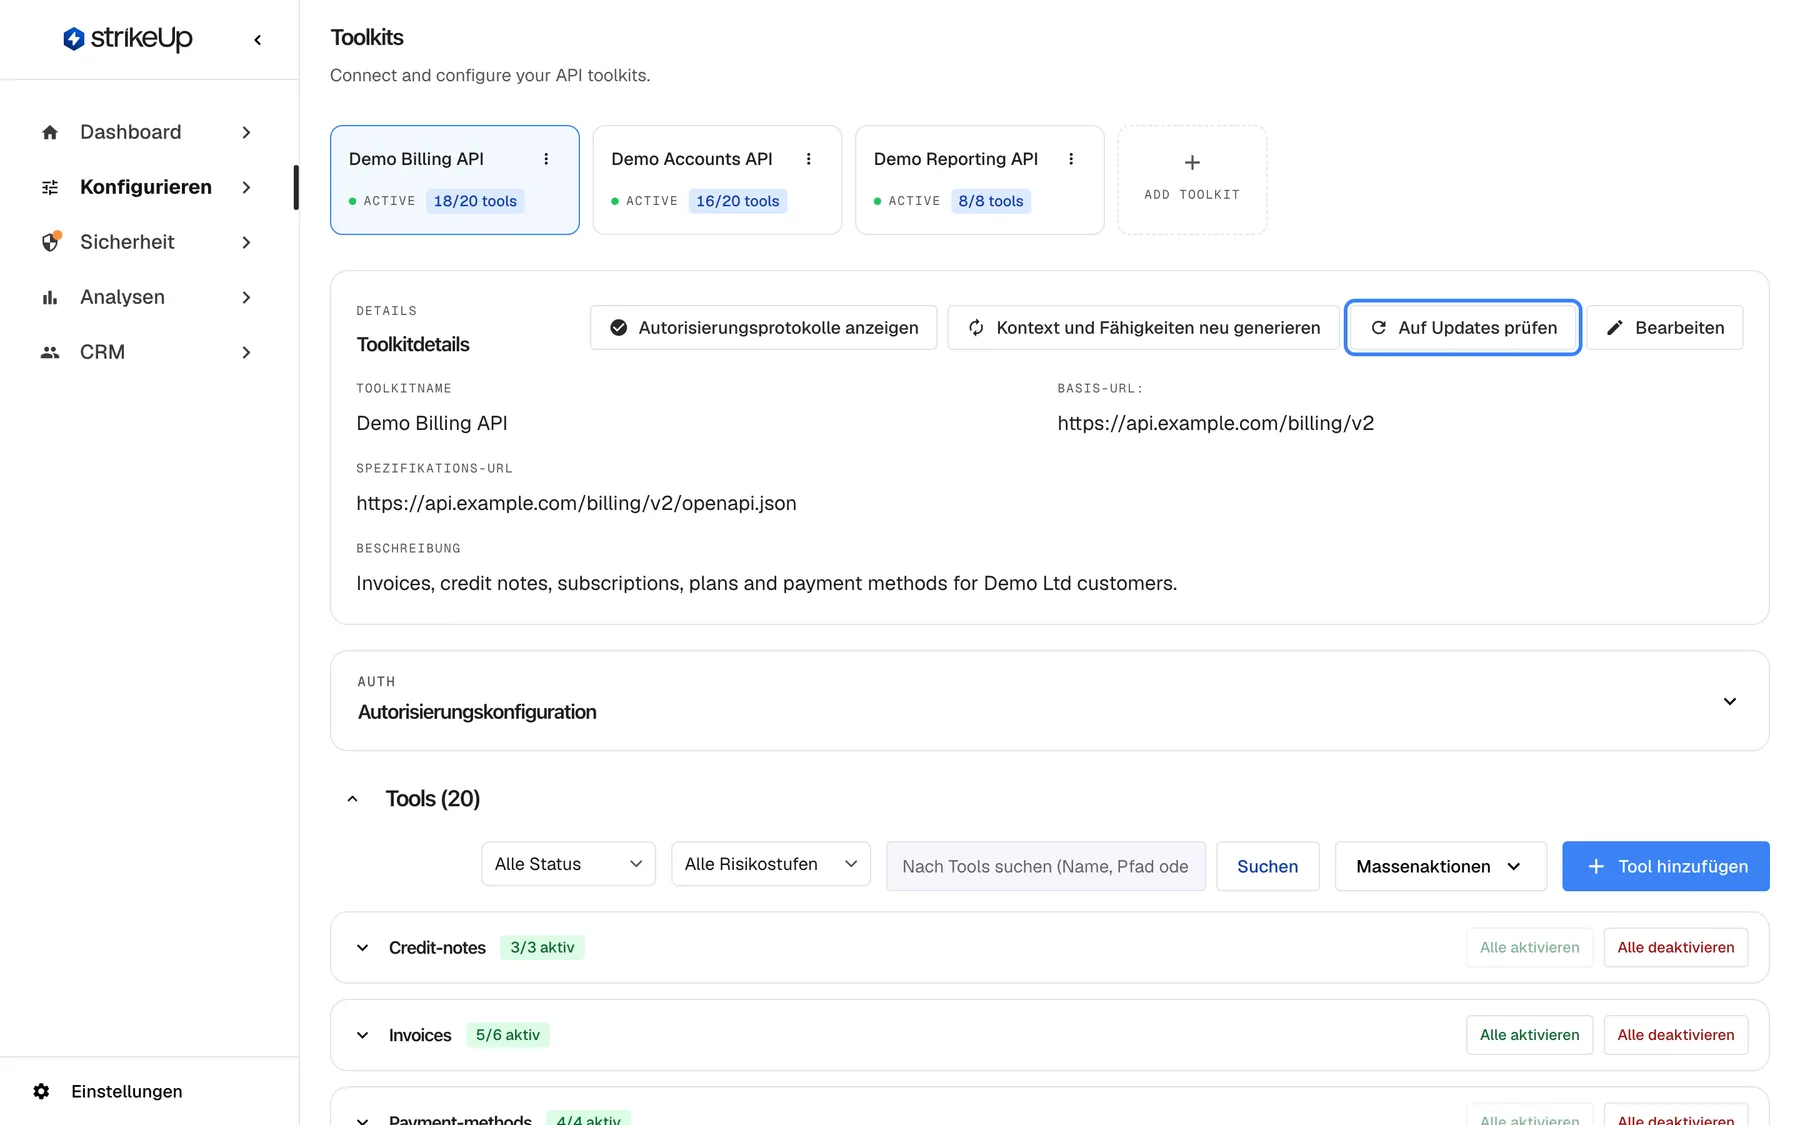Select the Demo Accounts API toolkit card
The height and width of the screenshot is (1125, 1800).
coord(717,180)
